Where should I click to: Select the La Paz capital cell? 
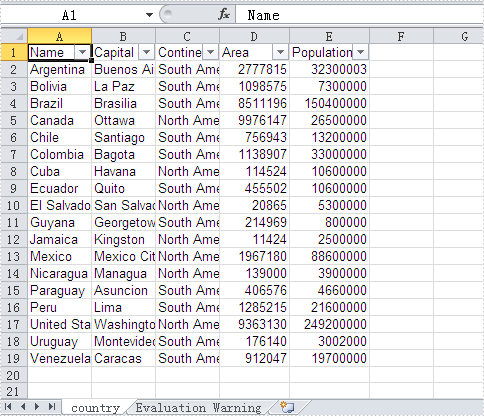coord(123,86)
